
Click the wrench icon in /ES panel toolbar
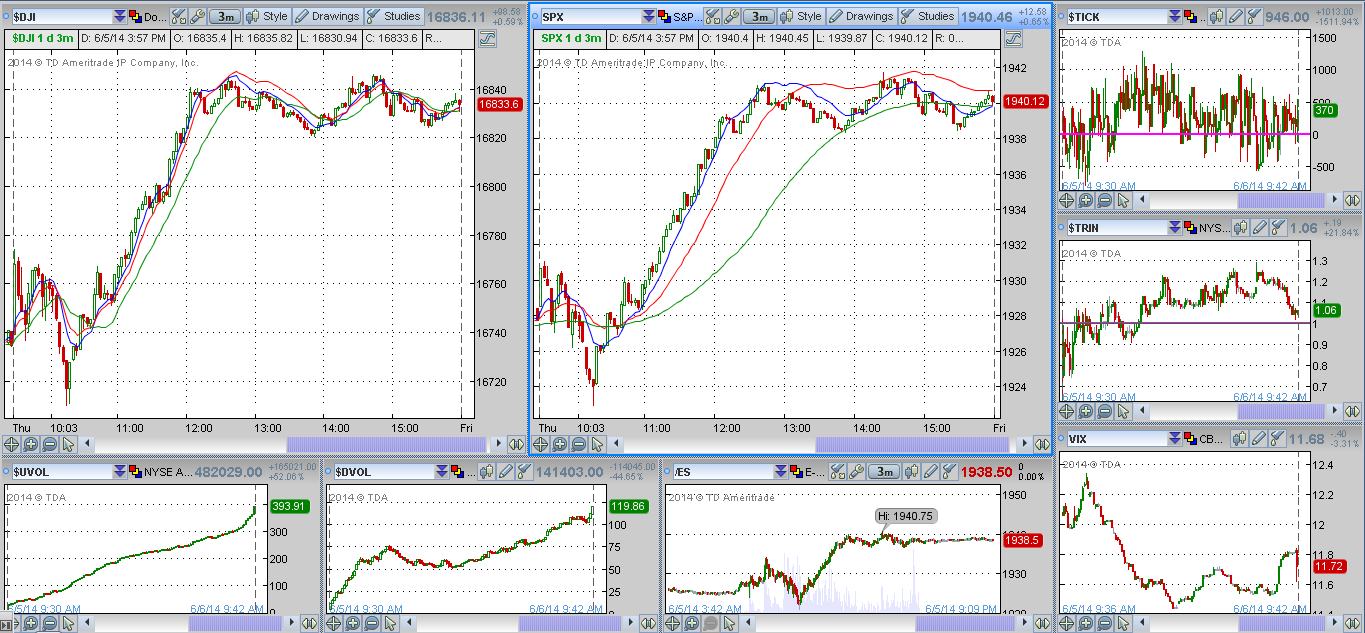[x=857, y=472]
